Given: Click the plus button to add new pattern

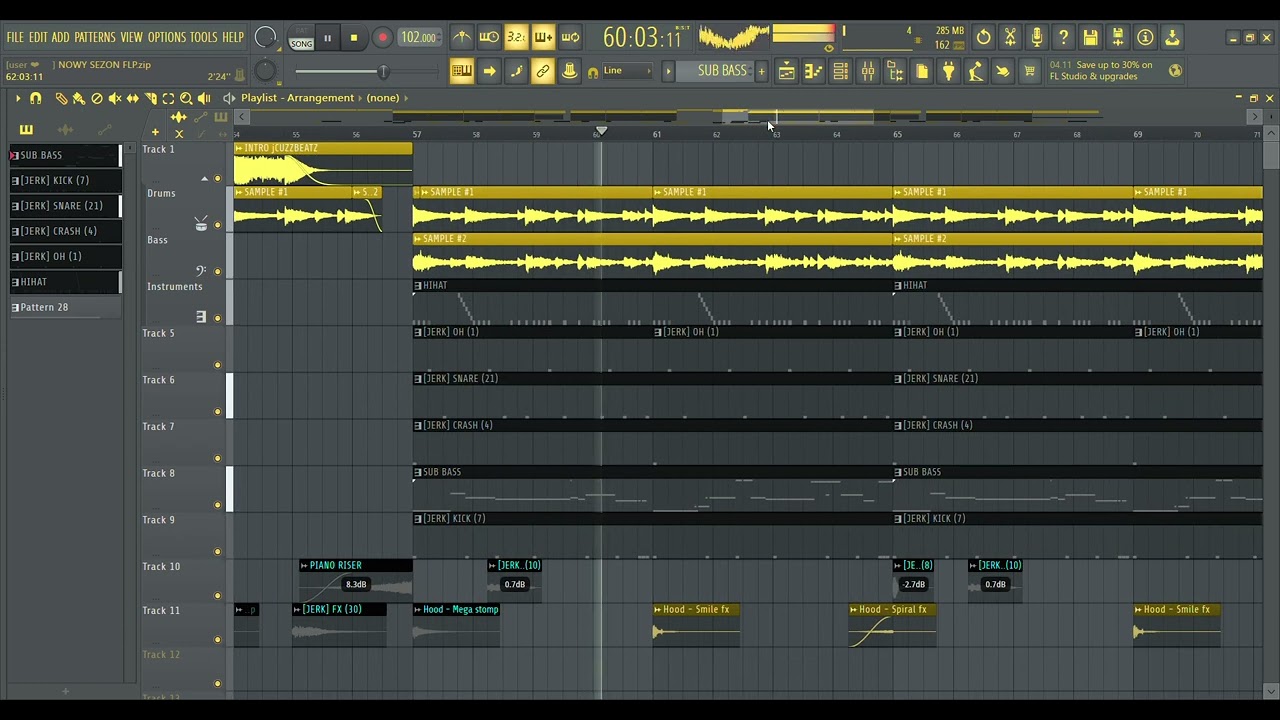Looking at the screenshot, I should tap(761, 71).
